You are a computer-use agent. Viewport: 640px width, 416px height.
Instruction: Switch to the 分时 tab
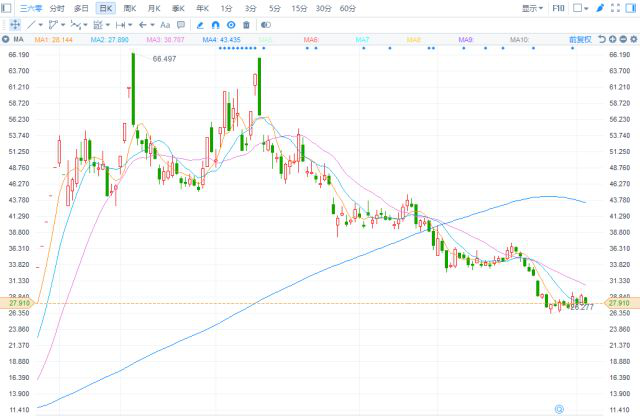coord(57,8)
